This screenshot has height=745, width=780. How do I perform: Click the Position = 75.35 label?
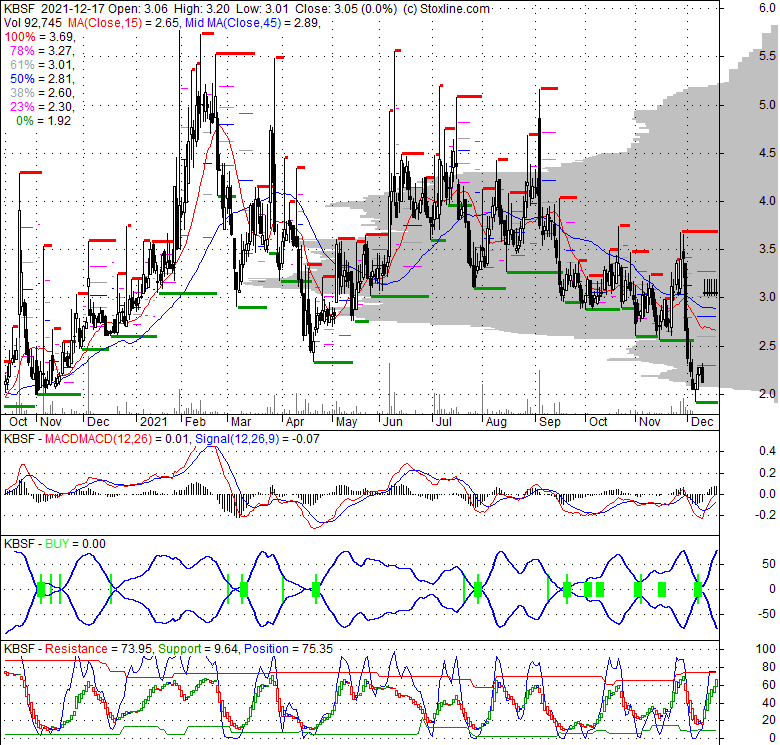[x=288, y=649]
